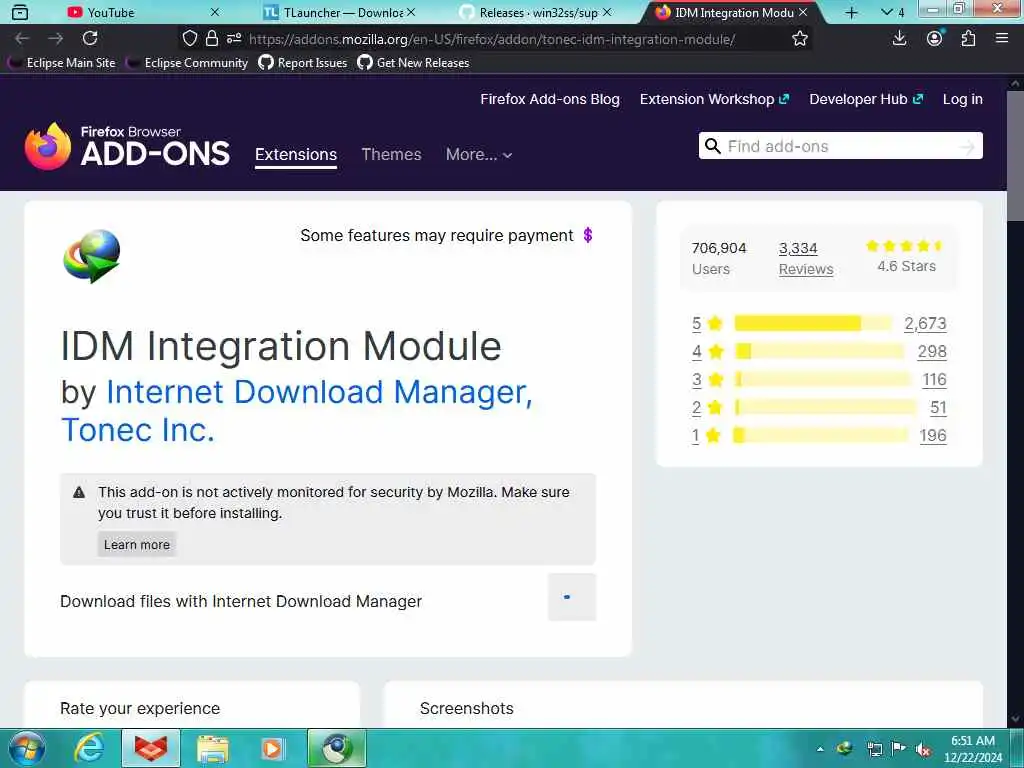Click the padlock site security icon
Image resolution: width=1024 pixels, height=768 pixels.
pos(212,39)
